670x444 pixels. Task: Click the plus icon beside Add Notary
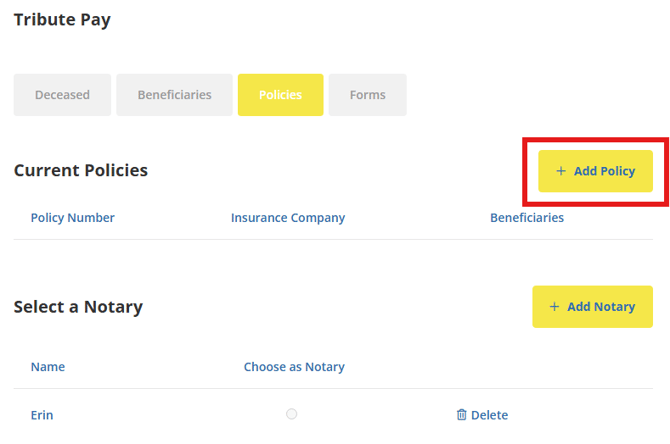pyautogui.click(x=554, y=307)
